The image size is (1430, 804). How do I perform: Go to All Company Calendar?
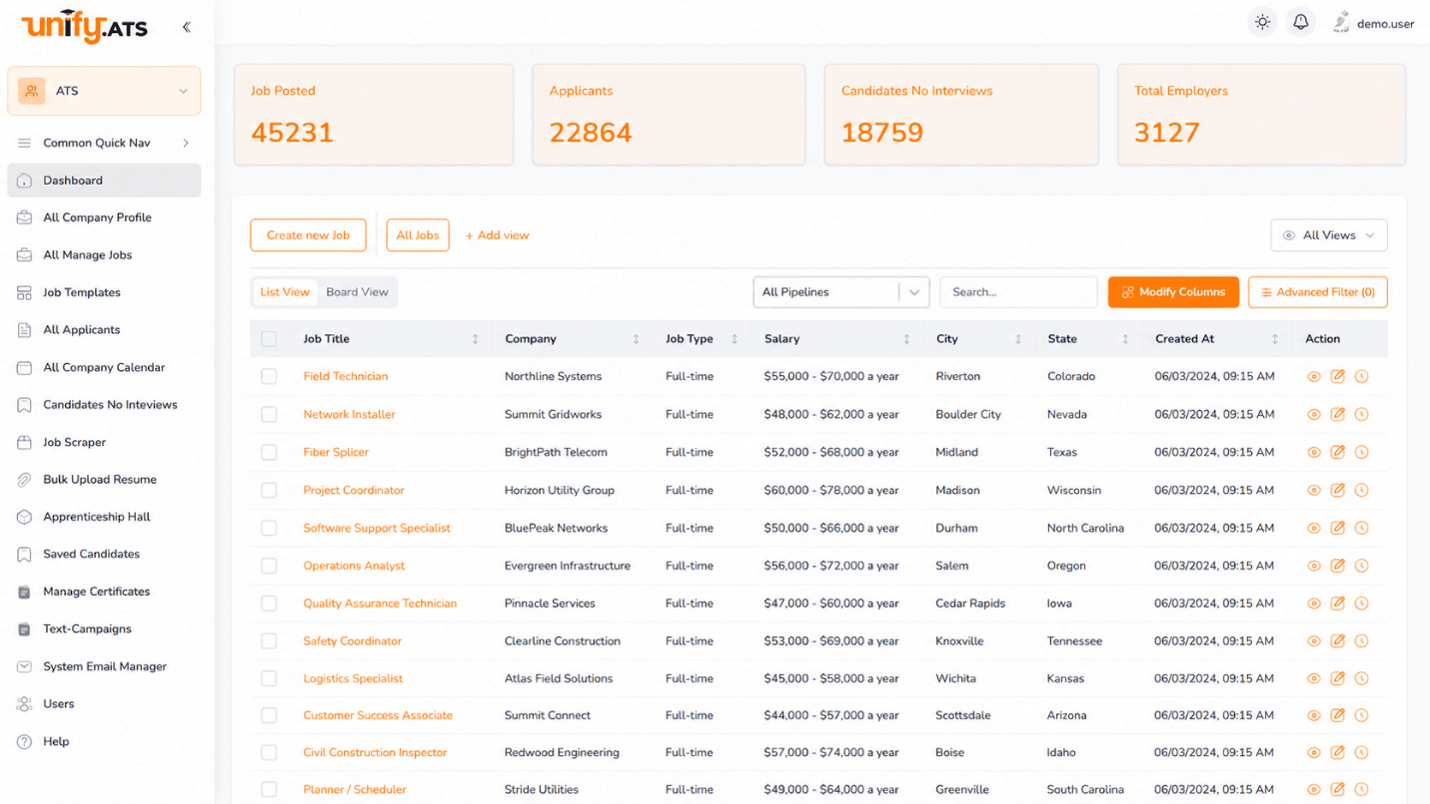[104, 368]
